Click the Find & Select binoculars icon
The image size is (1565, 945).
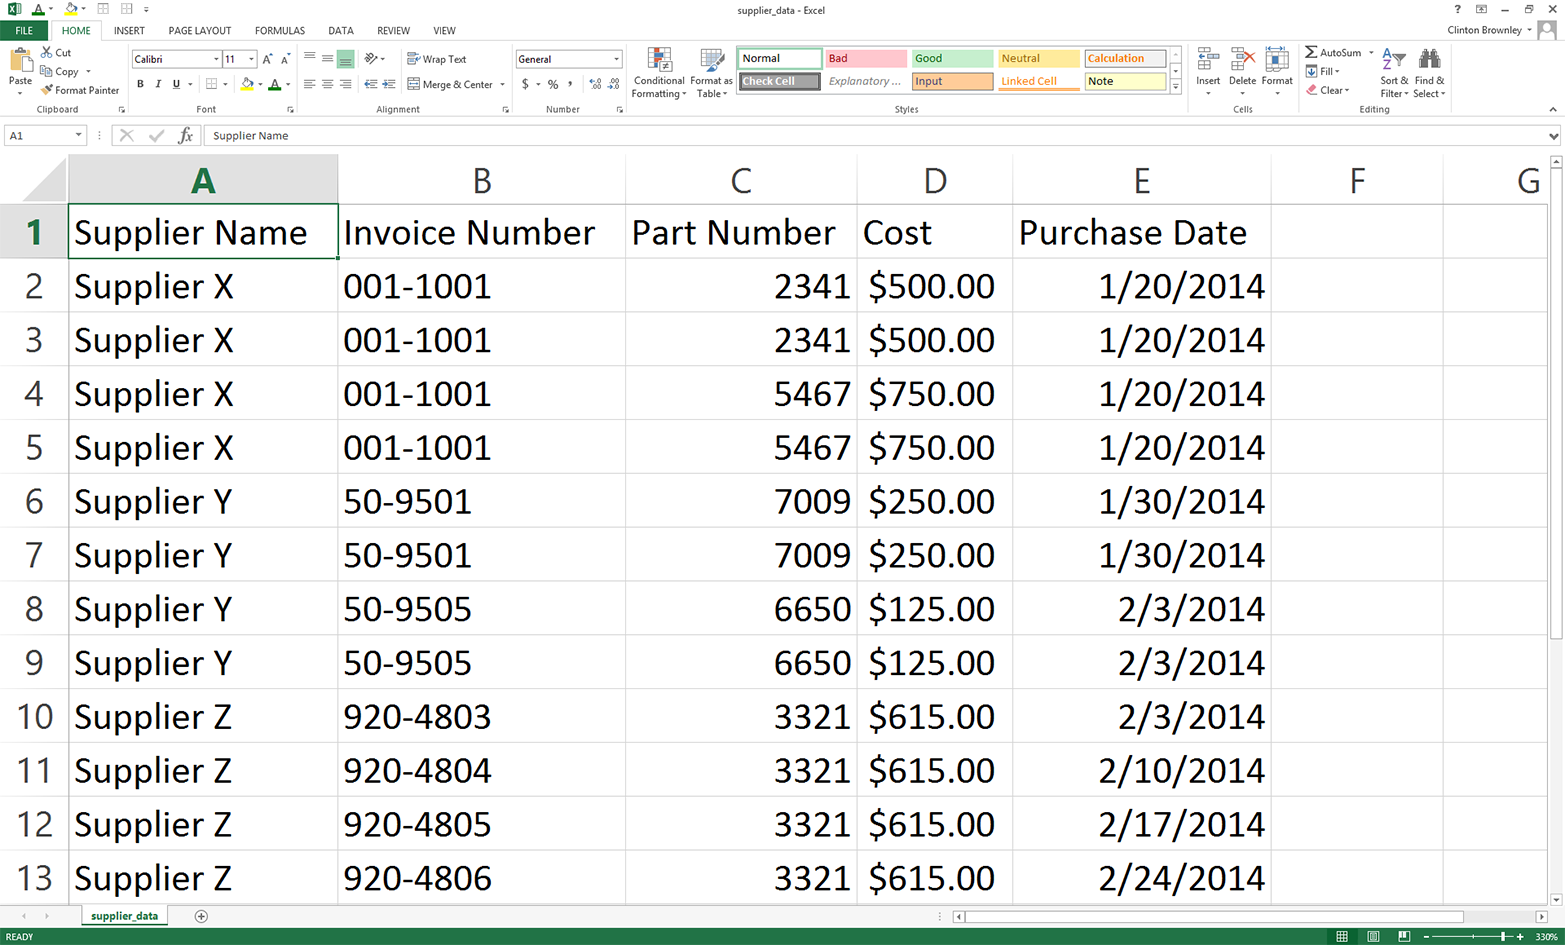click(1429, 60)
